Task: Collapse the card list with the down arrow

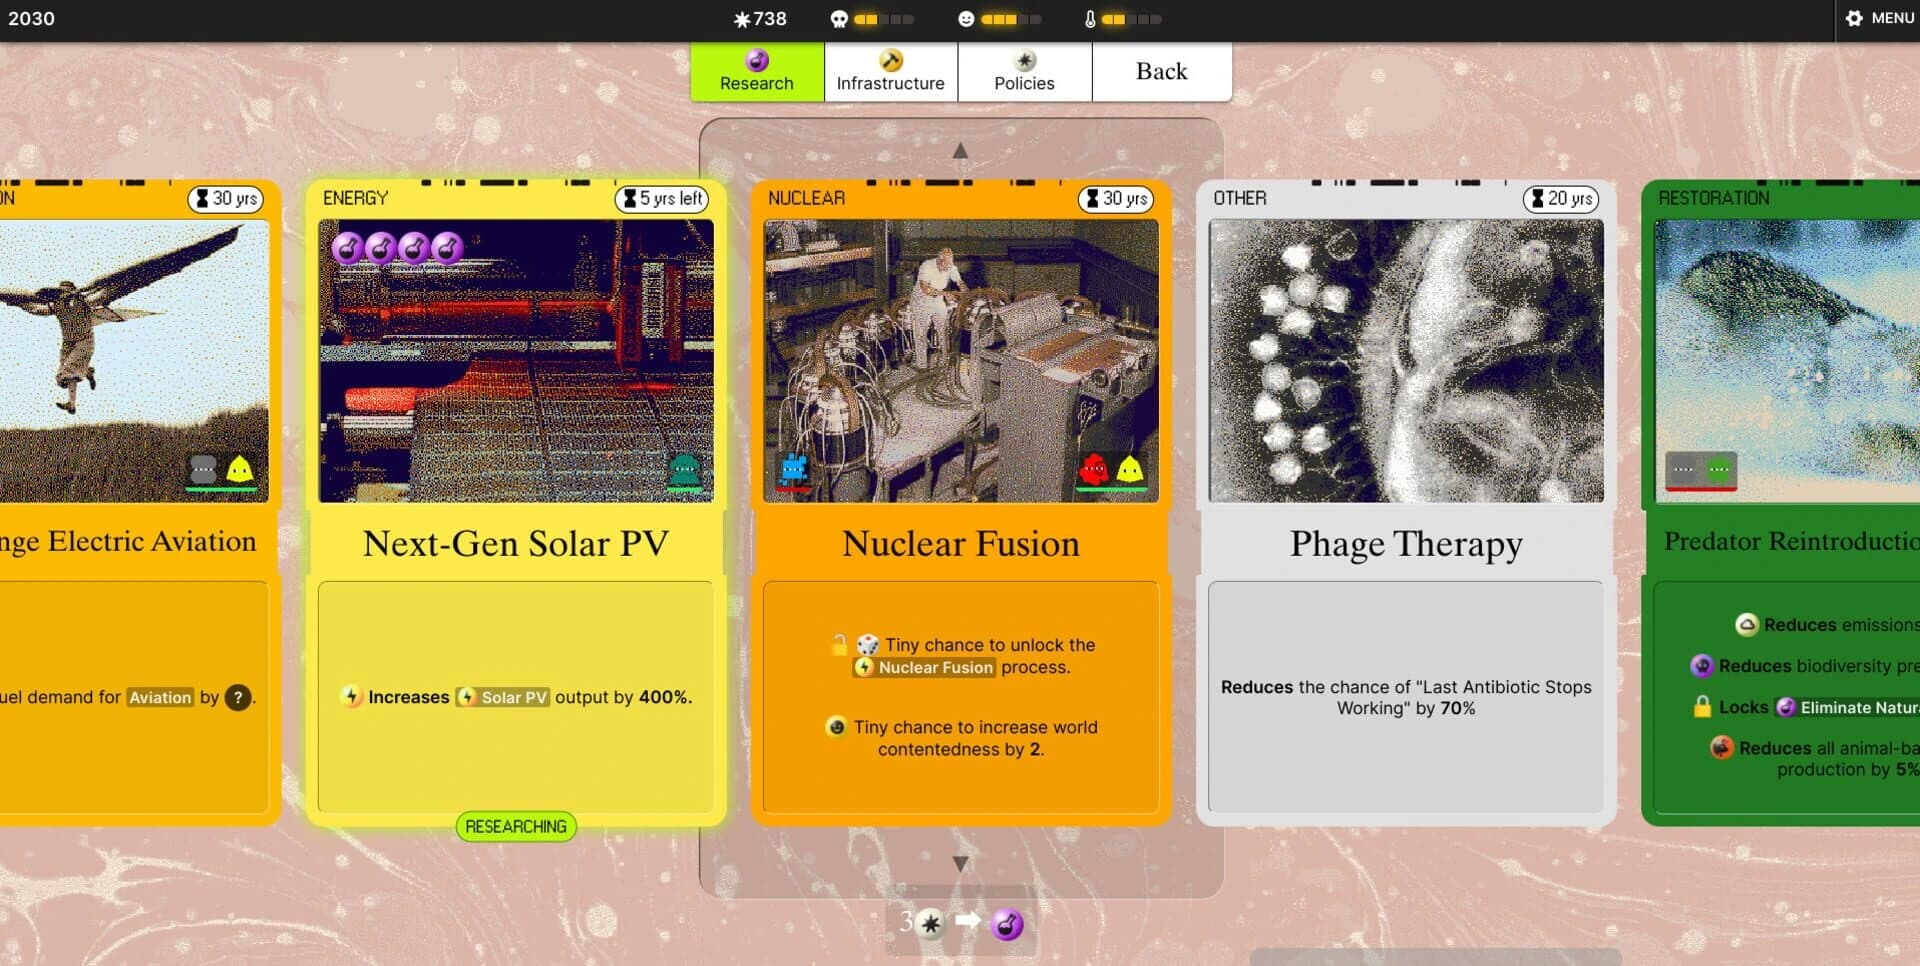Action: coord(961,861)
